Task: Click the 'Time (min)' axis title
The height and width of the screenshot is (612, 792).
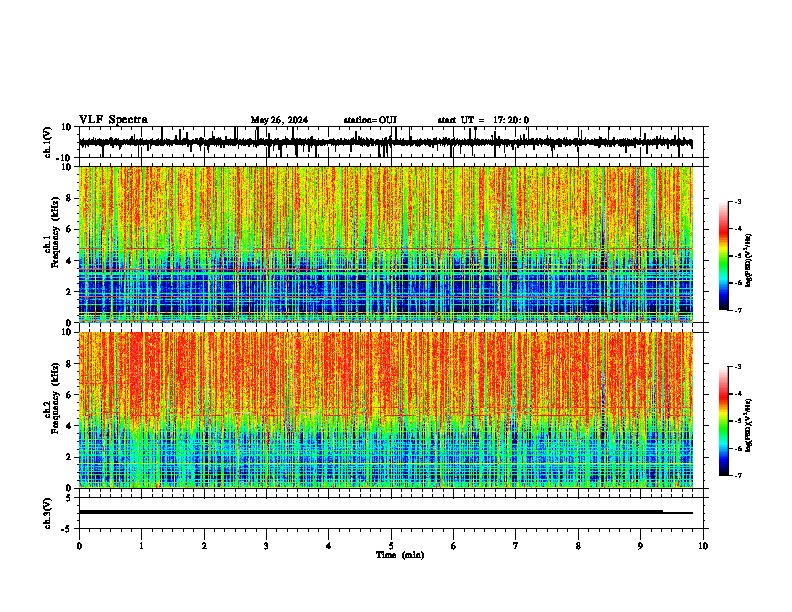Action: (400, 555)
